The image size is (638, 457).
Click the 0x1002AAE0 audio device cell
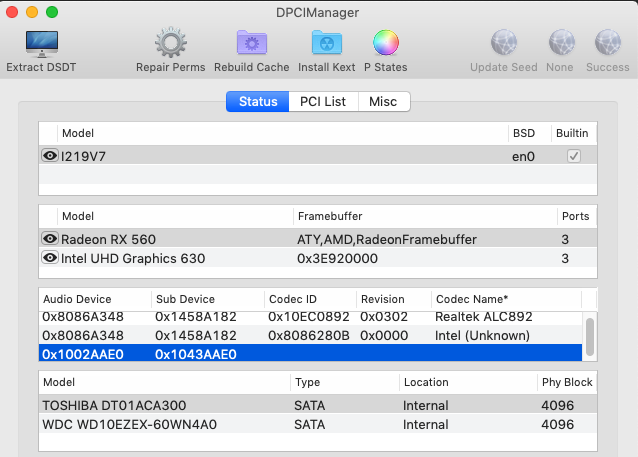[x=83, y=354]
